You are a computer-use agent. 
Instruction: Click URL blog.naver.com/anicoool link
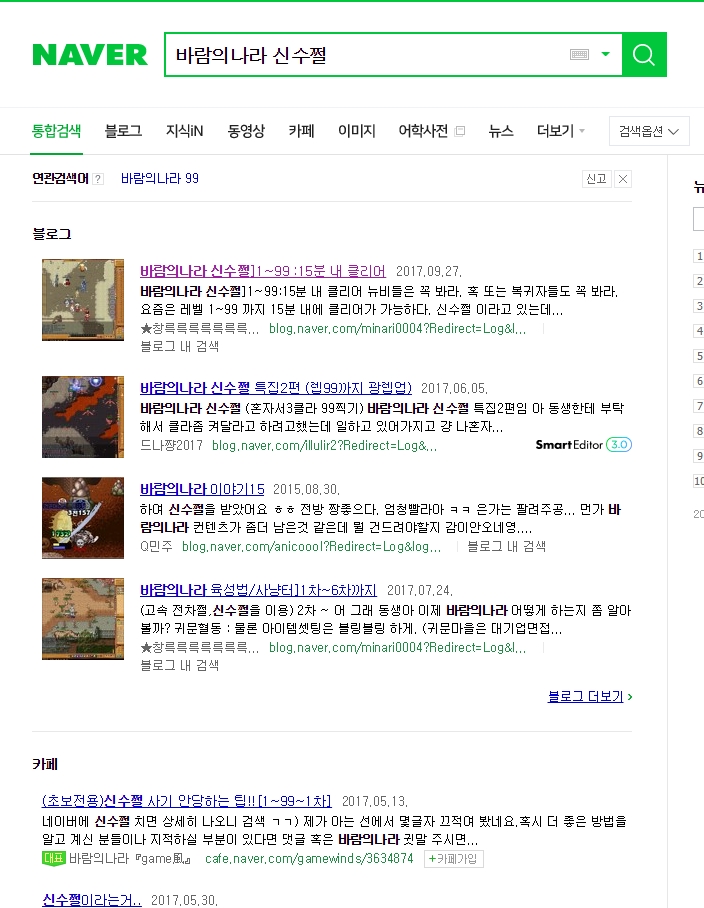pos(311,547)
